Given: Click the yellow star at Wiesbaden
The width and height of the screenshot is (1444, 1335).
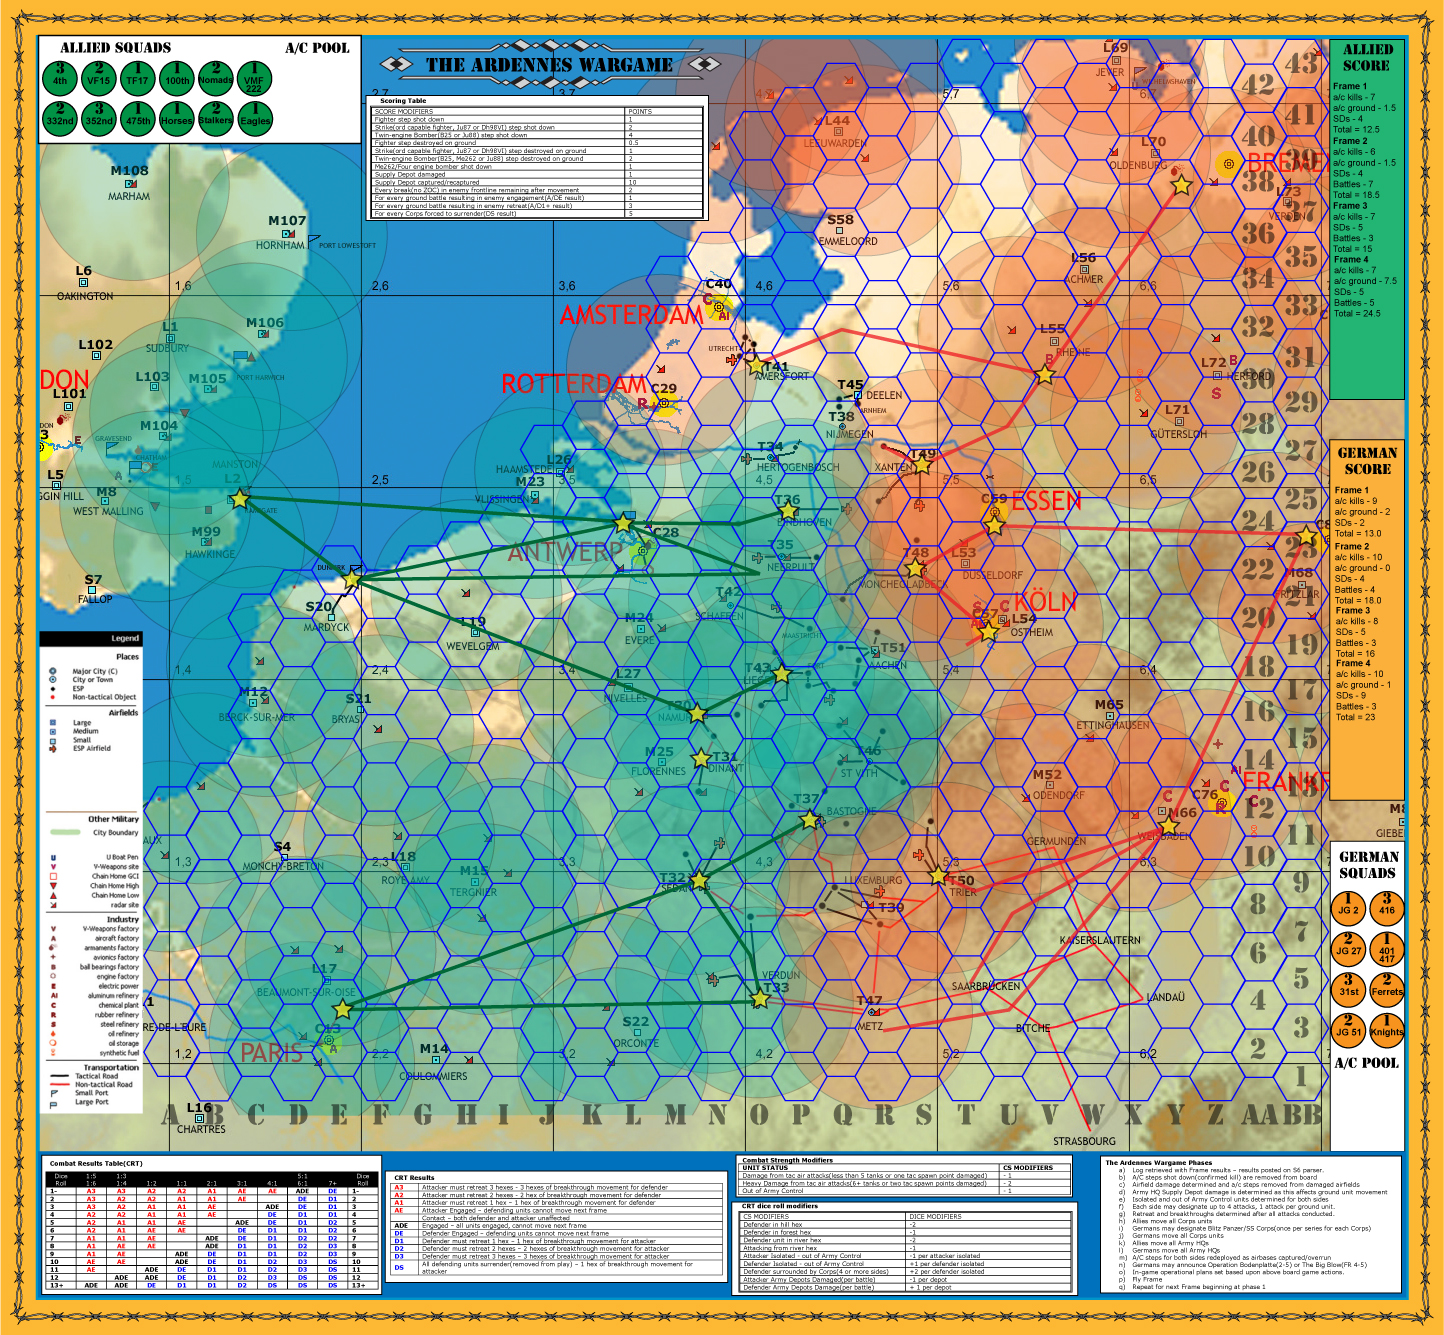Looking at the screenshot, I should 1169,827.
